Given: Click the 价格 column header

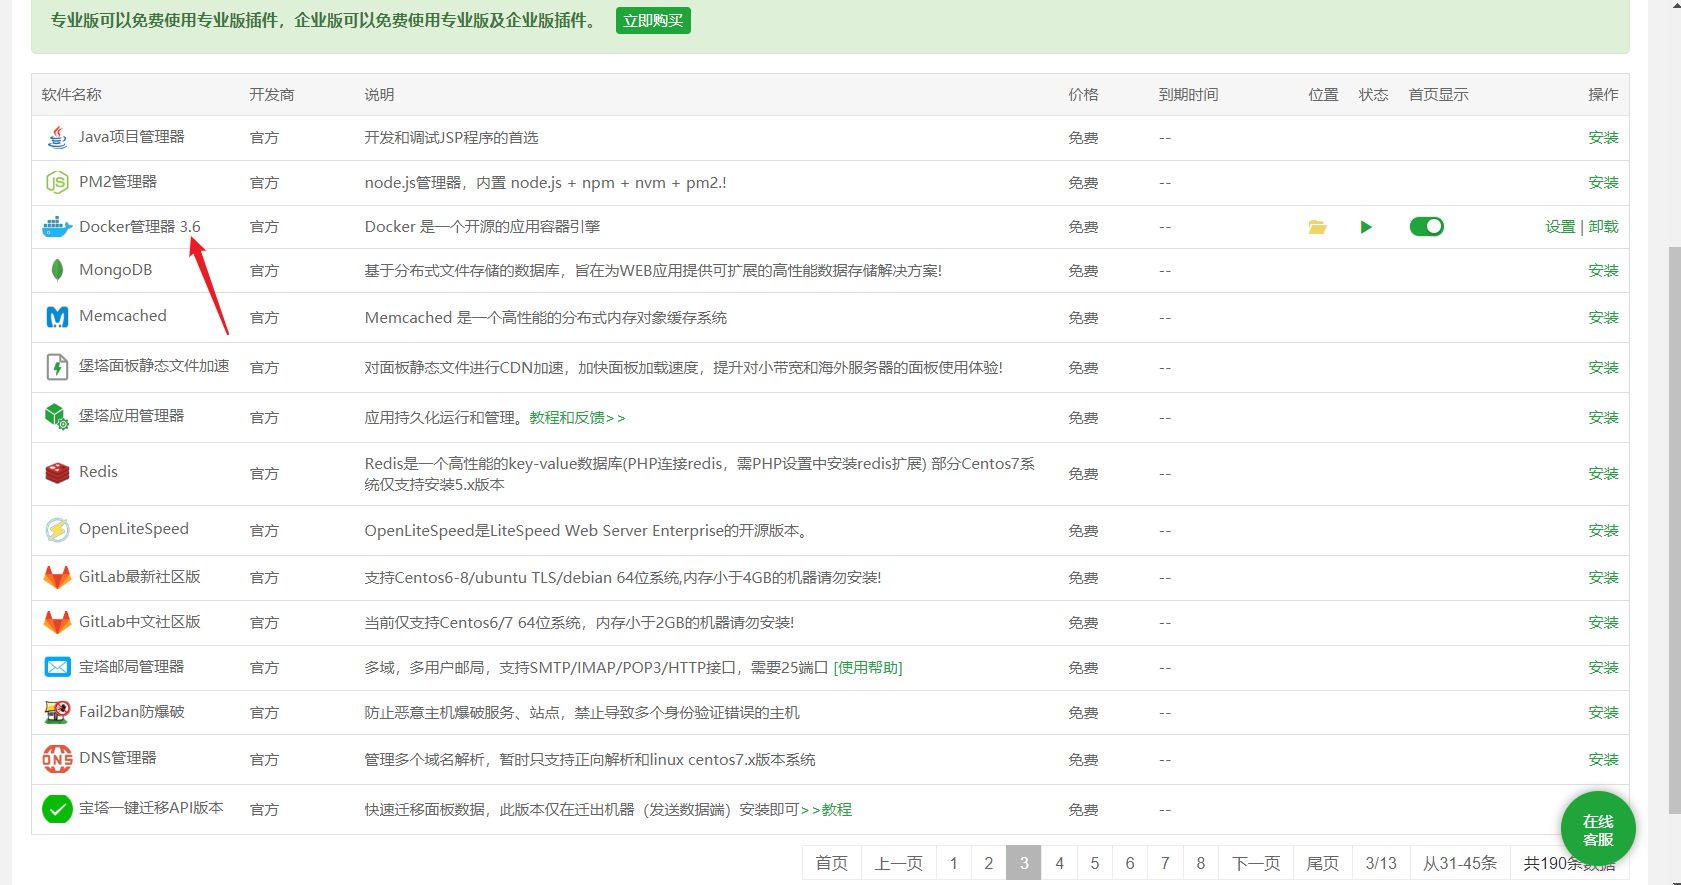Looking at the screenshot, I should point(1083,95).
